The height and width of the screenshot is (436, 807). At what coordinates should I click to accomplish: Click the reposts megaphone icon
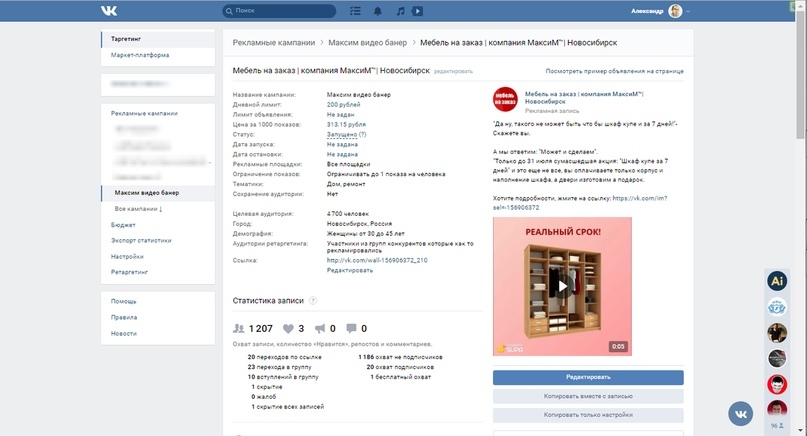click(320, 328)
